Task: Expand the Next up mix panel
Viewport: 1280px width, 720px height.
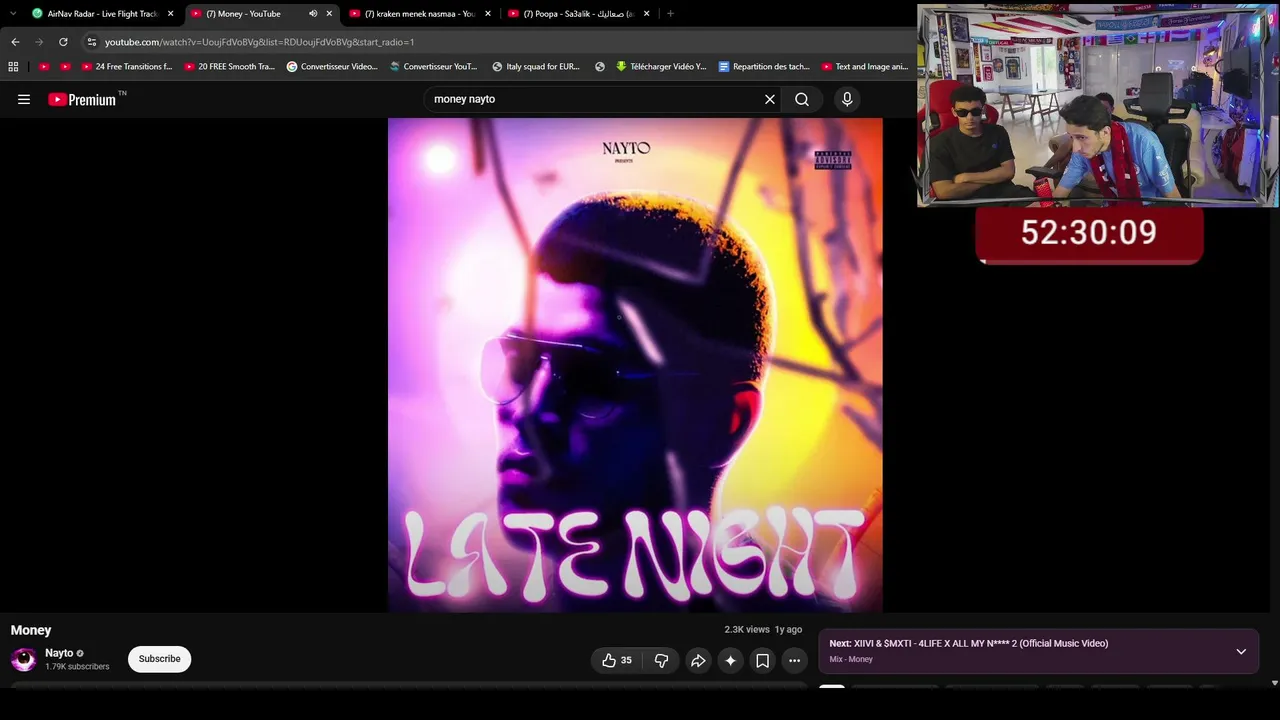Action: click(1241, 652)
